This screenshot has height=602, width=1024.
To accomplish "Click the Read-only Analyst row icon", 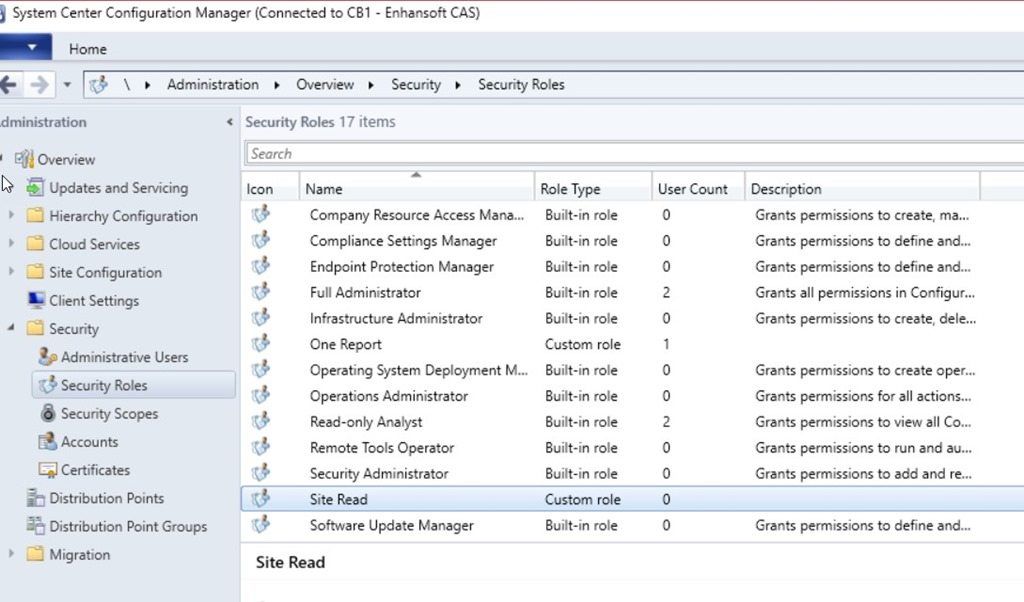I will [261, 421].
